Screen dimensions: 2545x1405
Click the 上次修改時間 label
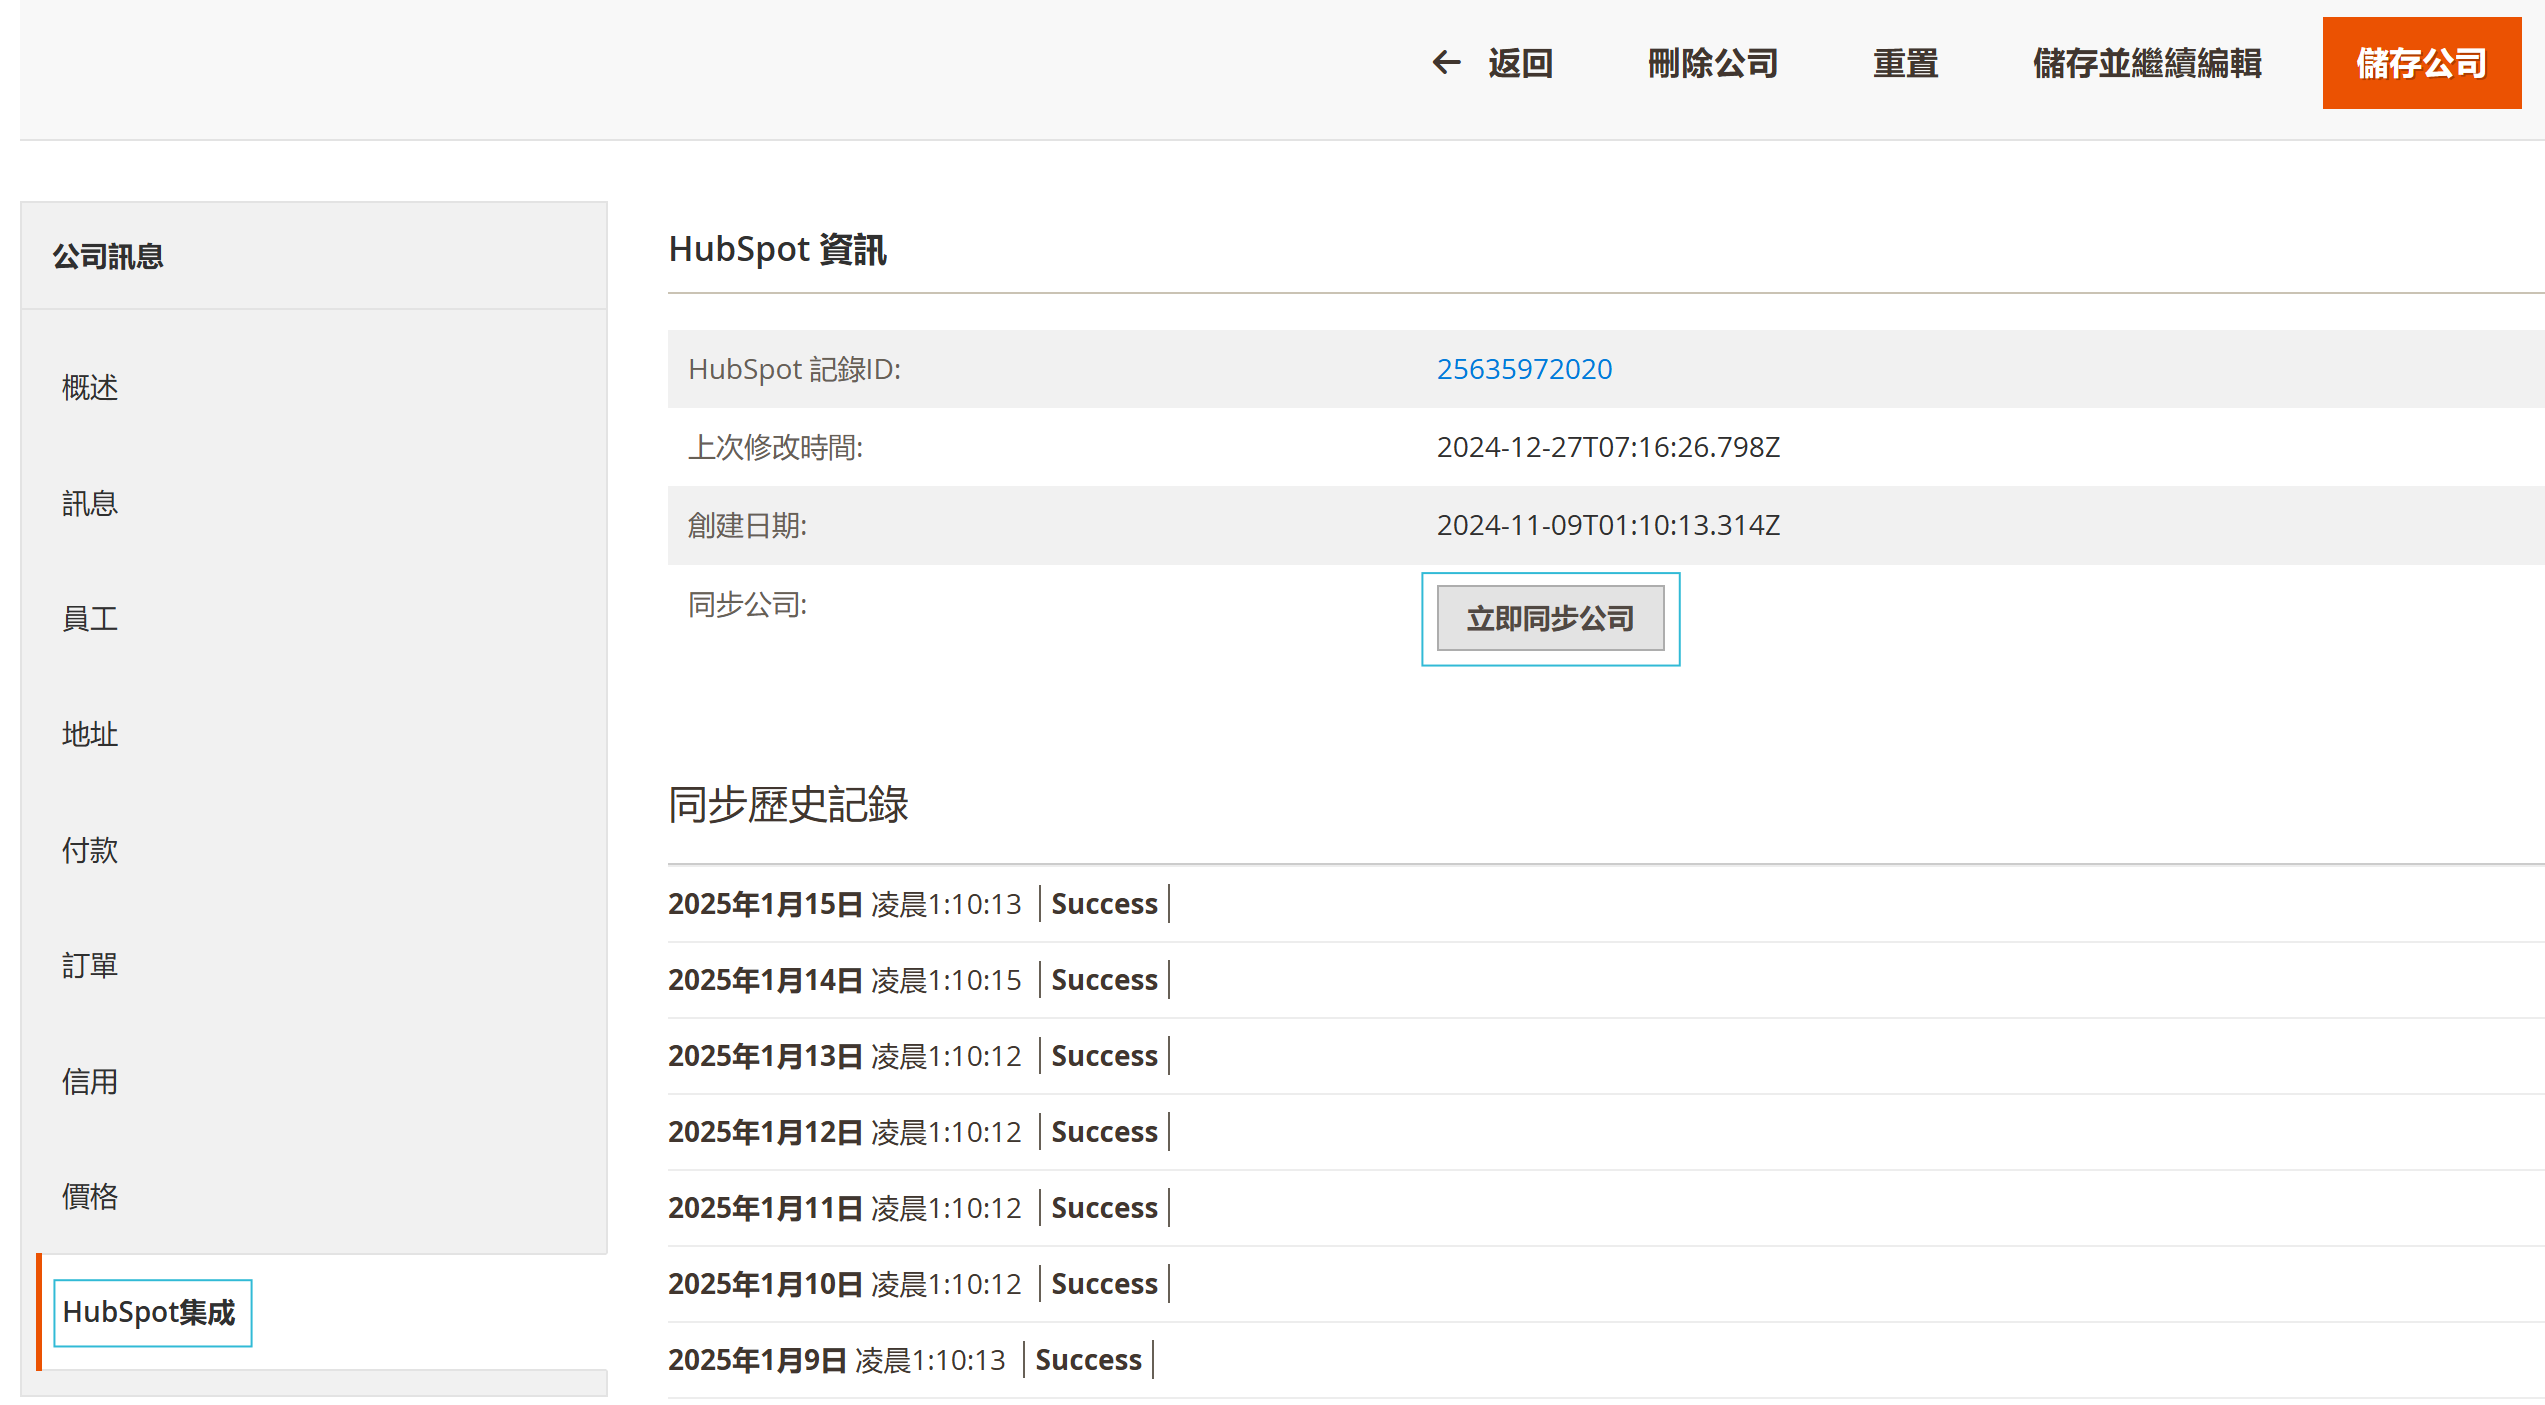[x=775, y=447]
